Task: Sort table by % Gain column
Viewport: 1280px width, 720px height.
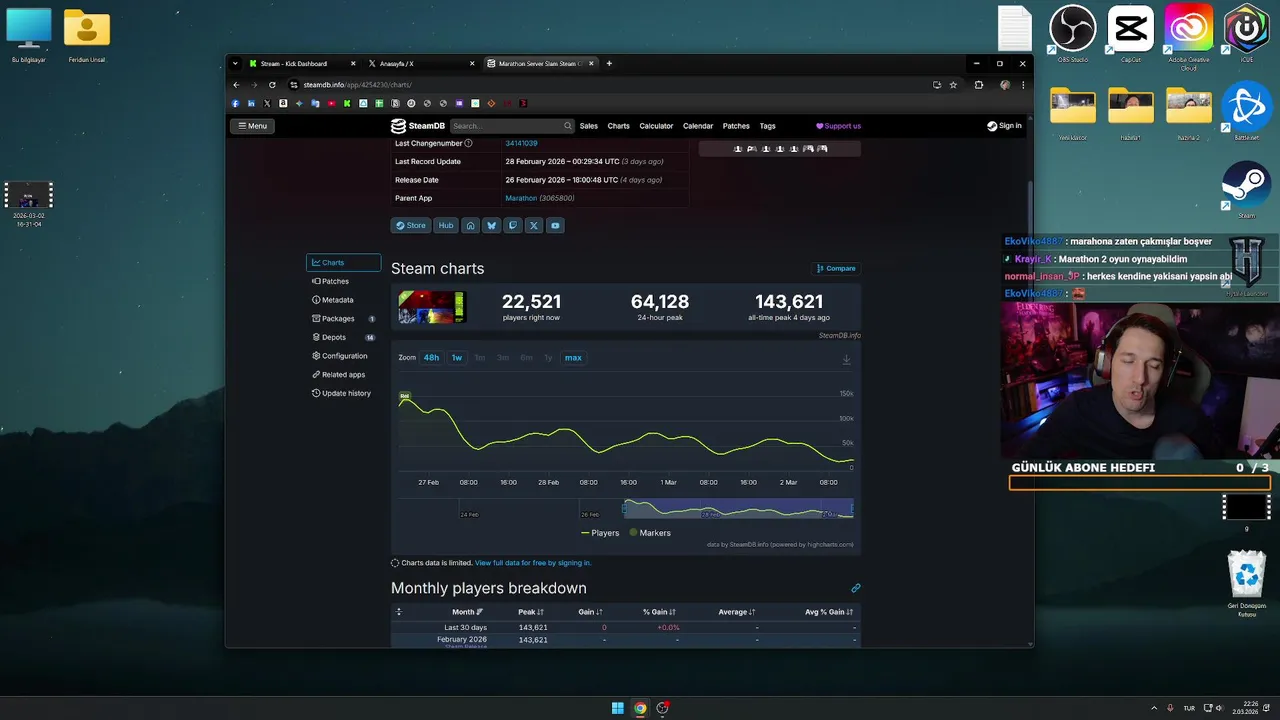Action: point(659,612)
